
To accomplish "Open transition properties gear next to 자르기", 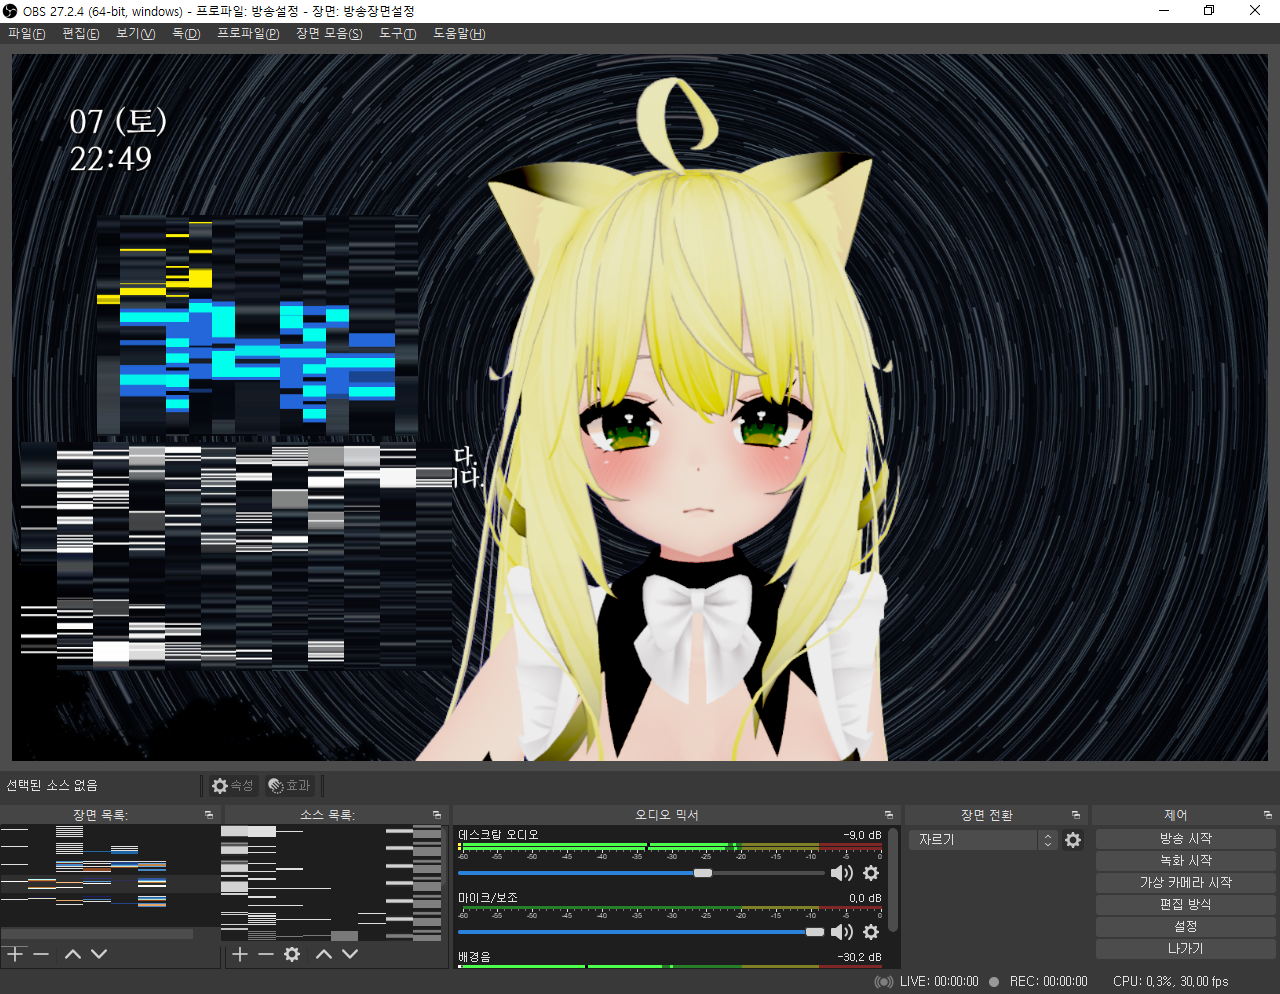I will [1073, 840].
